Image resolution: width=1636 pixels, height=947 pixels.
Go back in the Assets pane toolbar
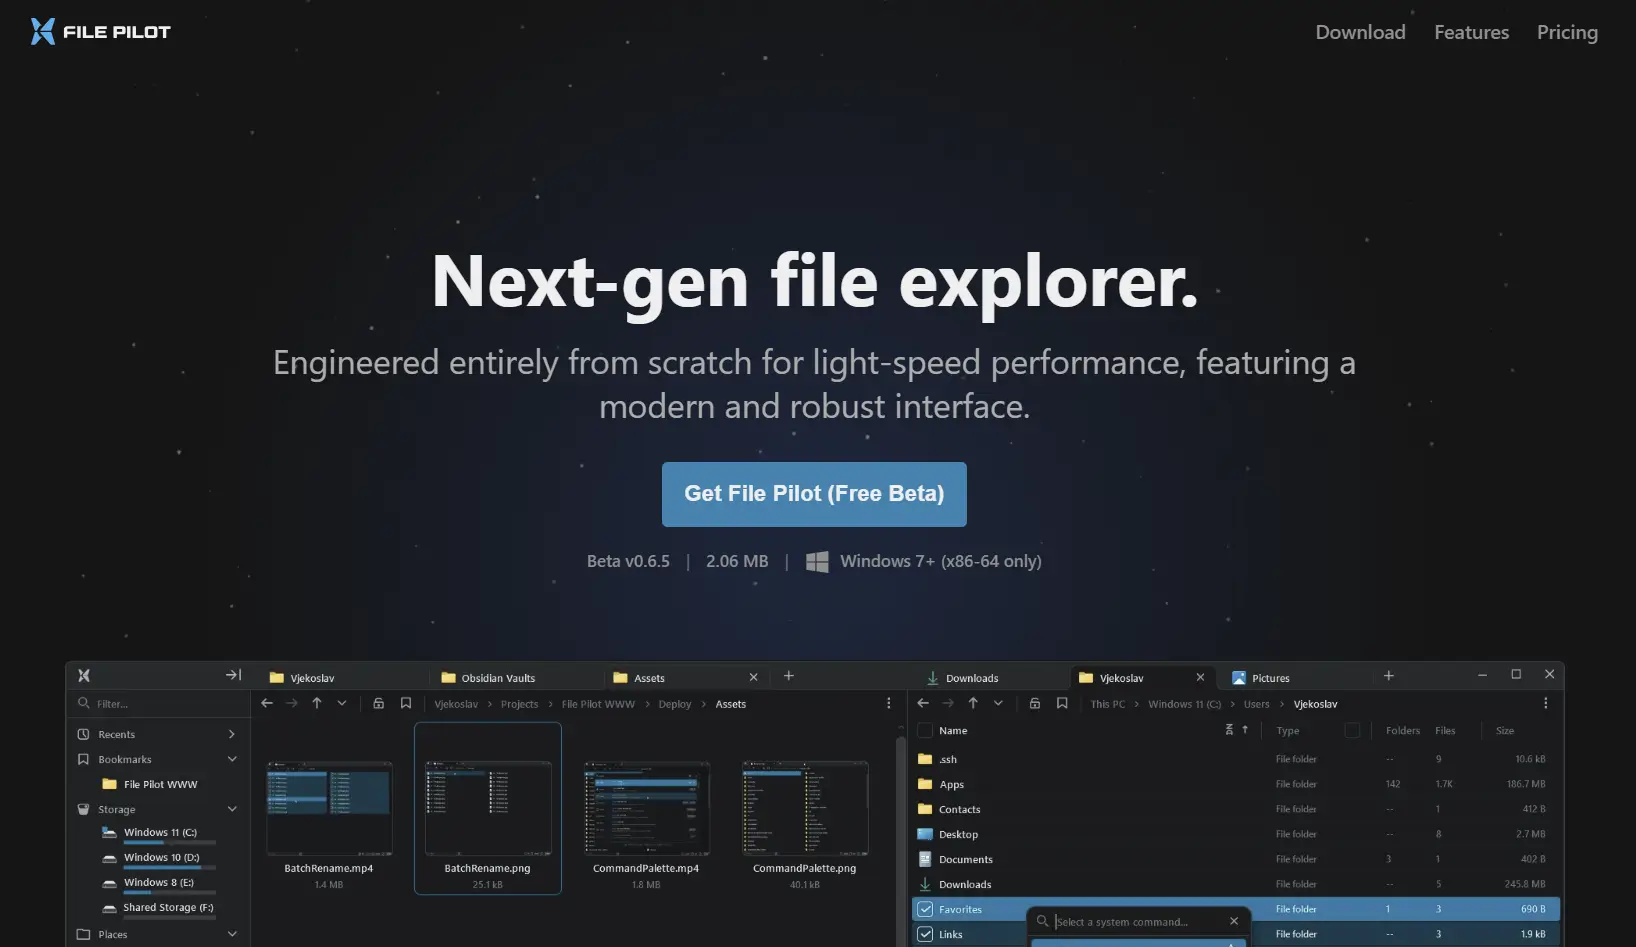pos(267,703)
